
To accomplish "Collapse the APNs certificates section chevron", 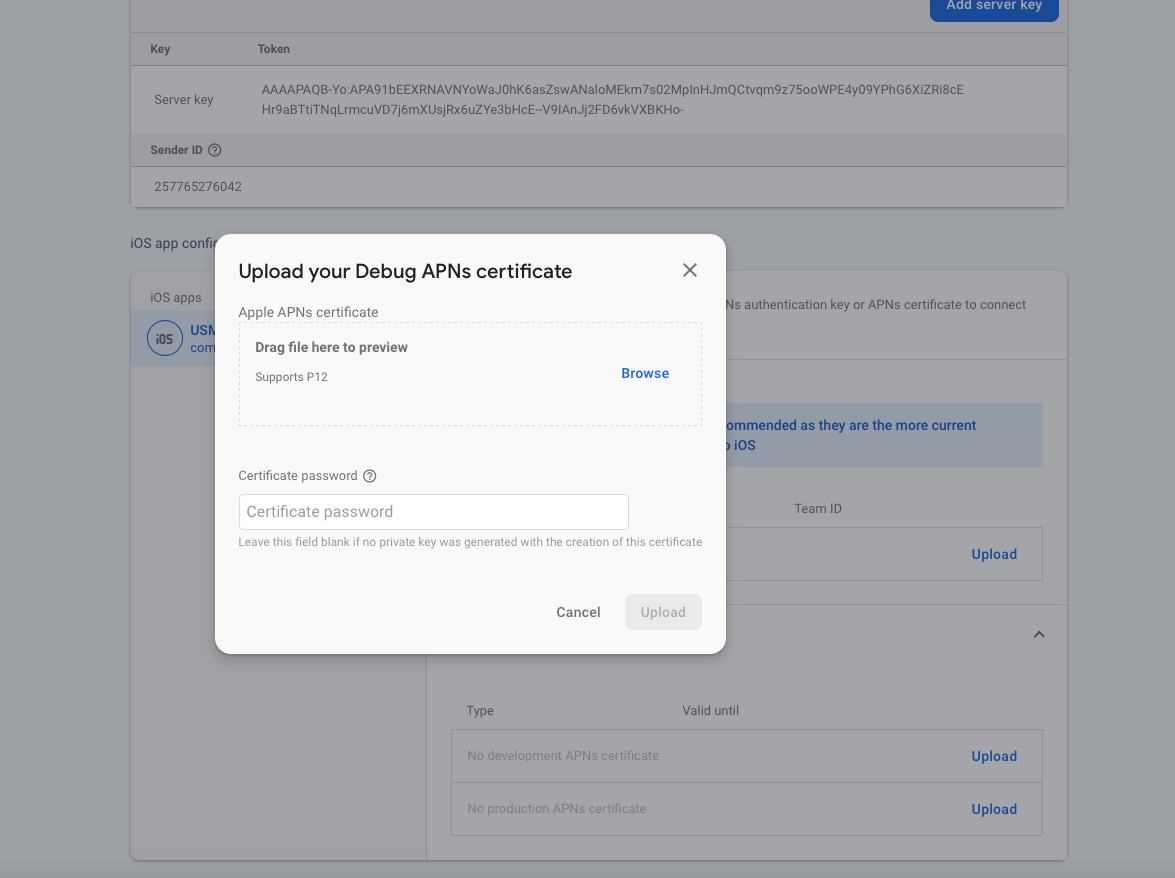I will pyautogui.click(x=1039, y=634).
